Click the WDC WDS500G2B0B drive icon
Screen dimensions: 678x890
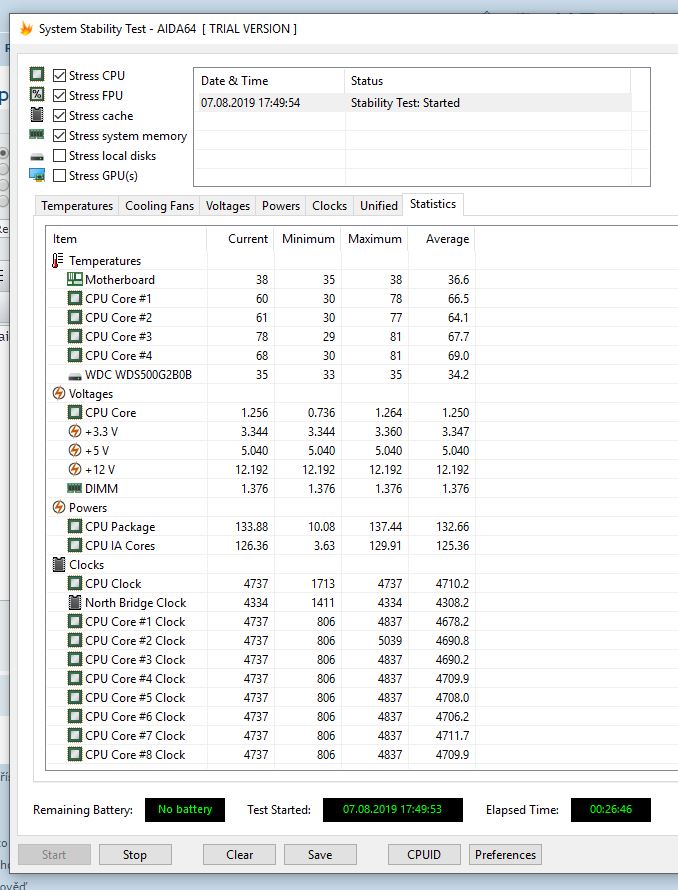(x=74, y=376)
